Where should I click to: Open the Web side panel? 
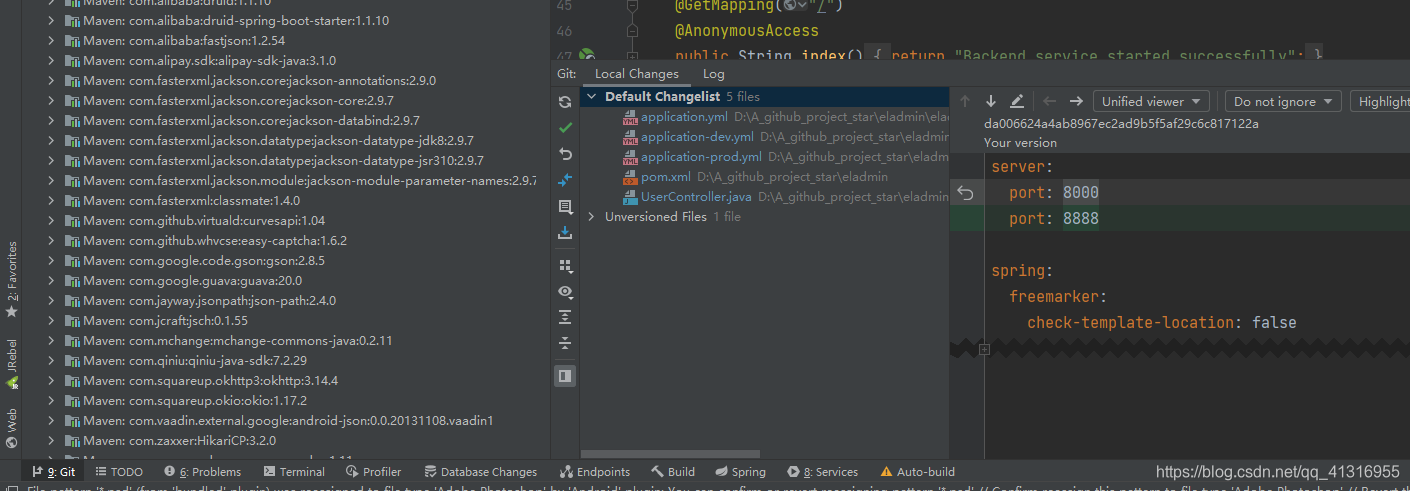pos(12,428)
